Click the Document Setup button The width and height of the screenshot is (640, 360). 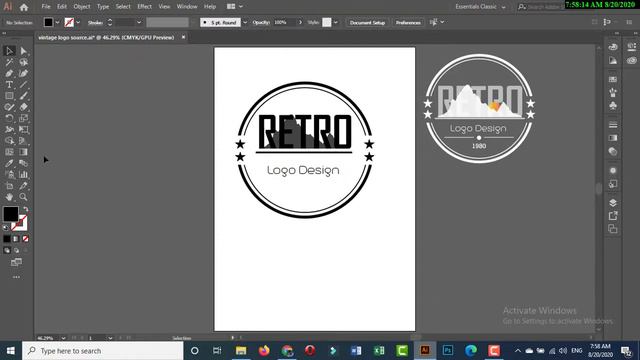pyautogui.click(x=367, y=22)
